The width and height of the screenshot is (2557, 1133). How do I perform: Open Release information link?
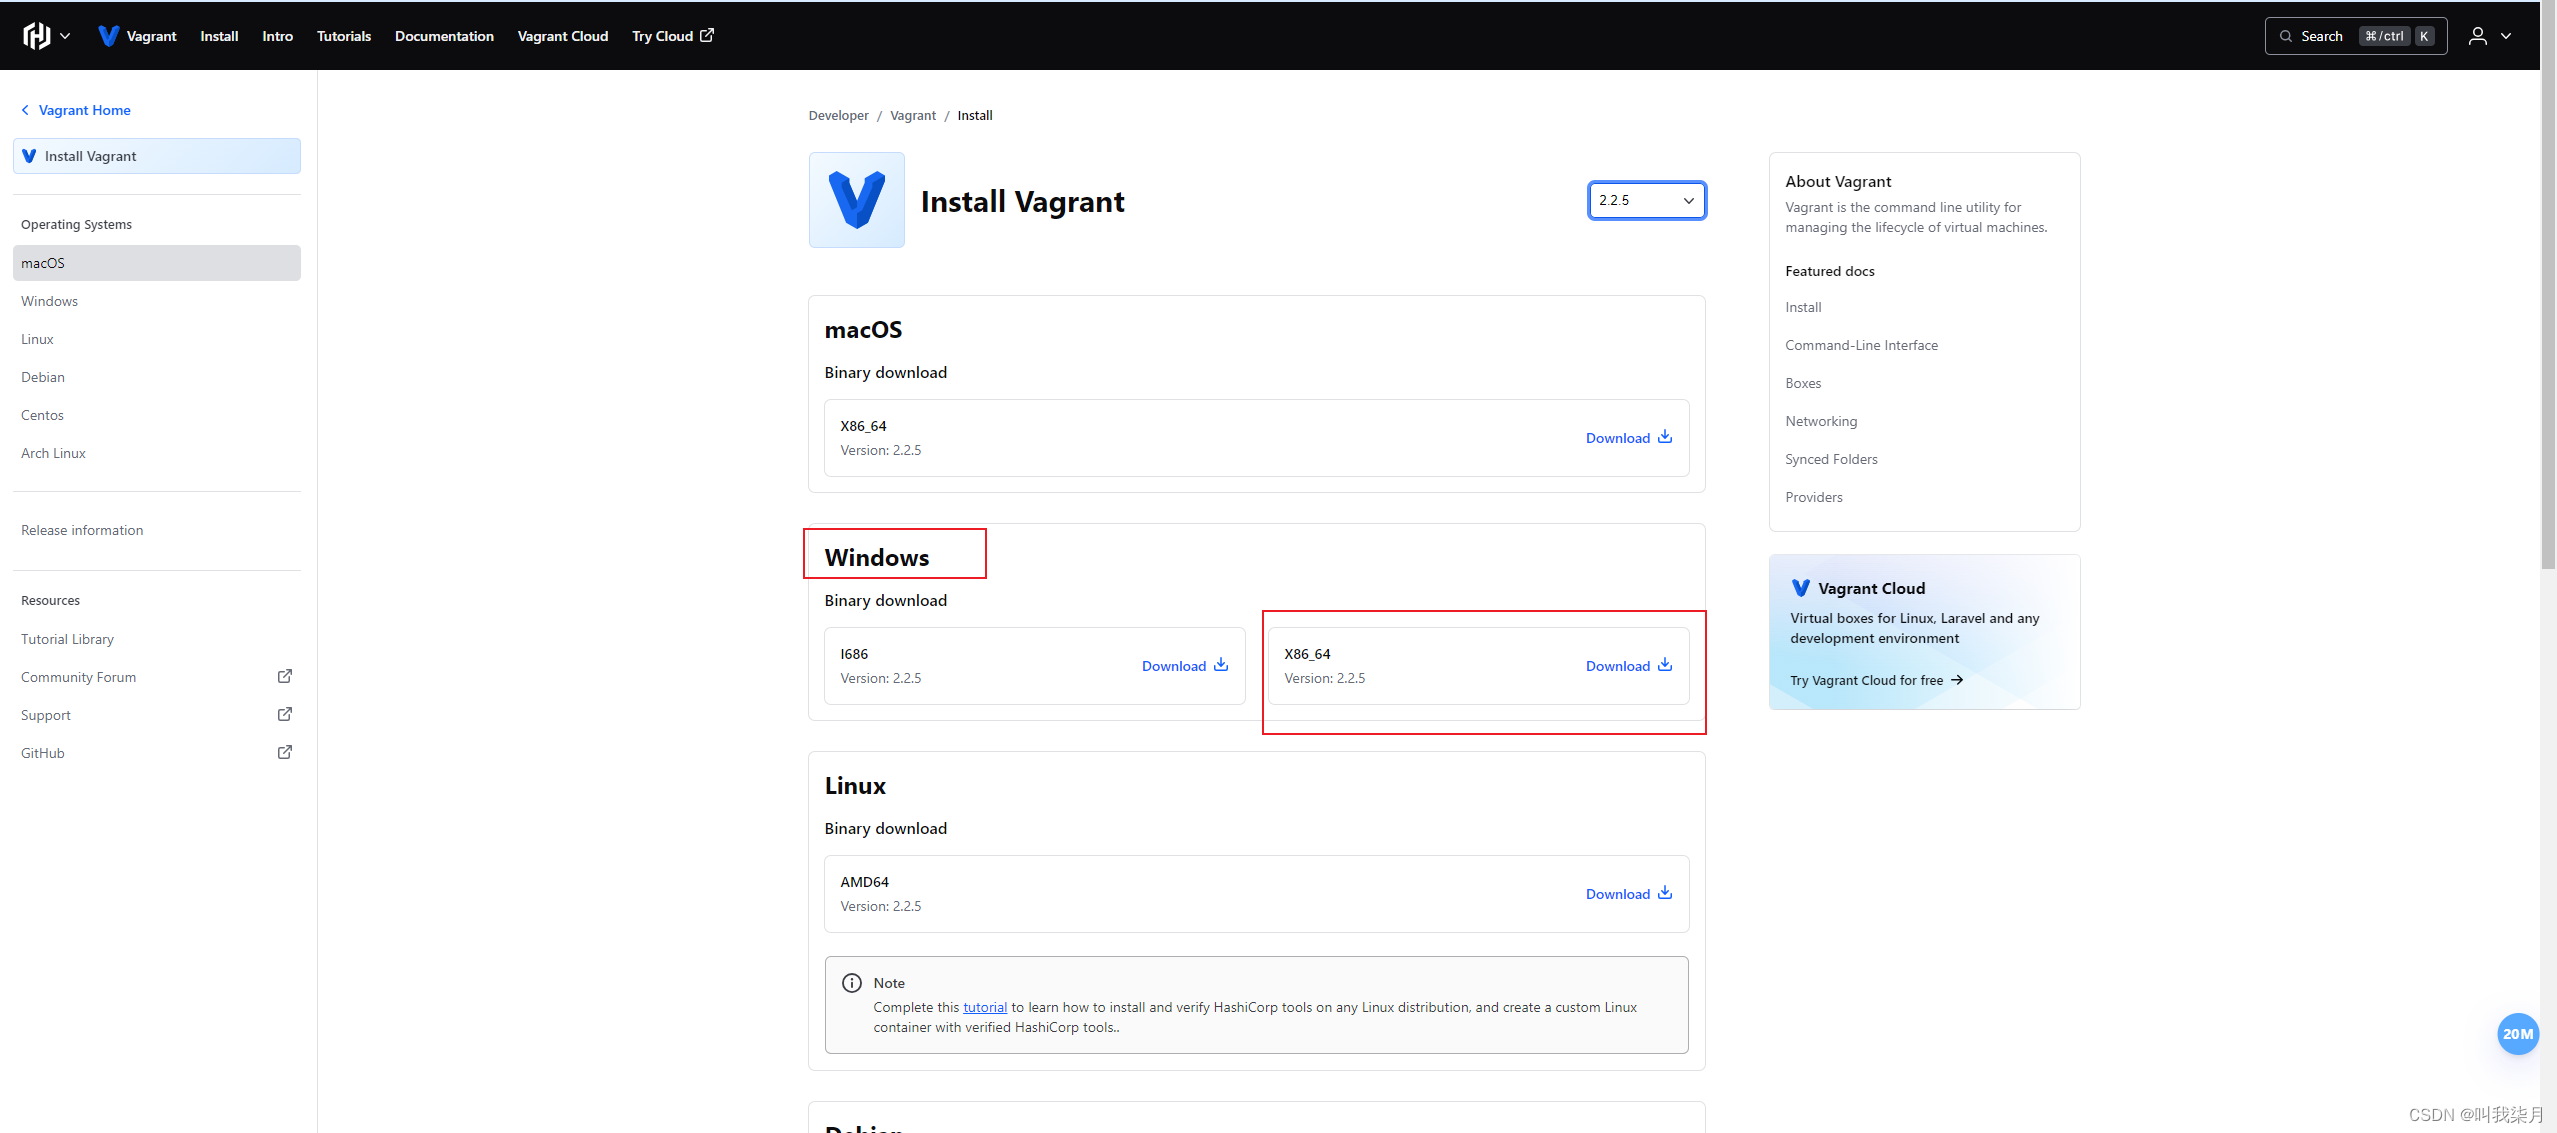[x=82, y=530]
